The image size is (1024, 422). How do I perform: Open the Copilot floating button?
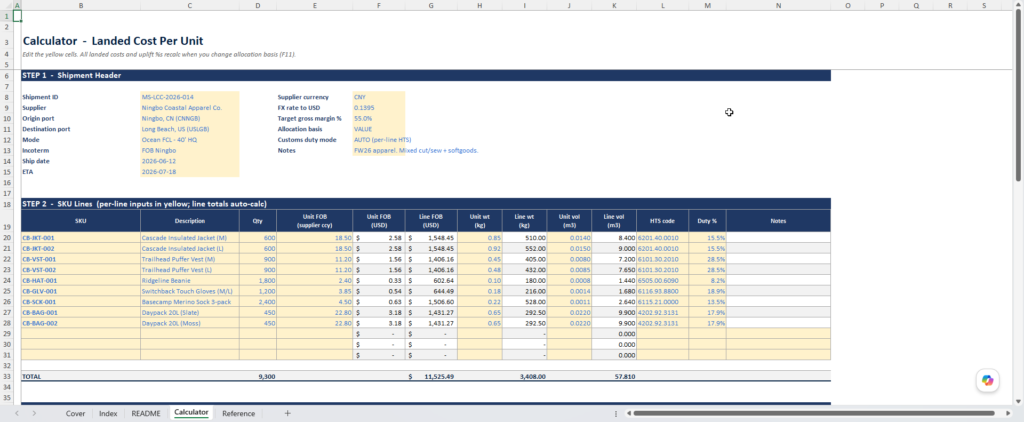click(x=987, y=380)
